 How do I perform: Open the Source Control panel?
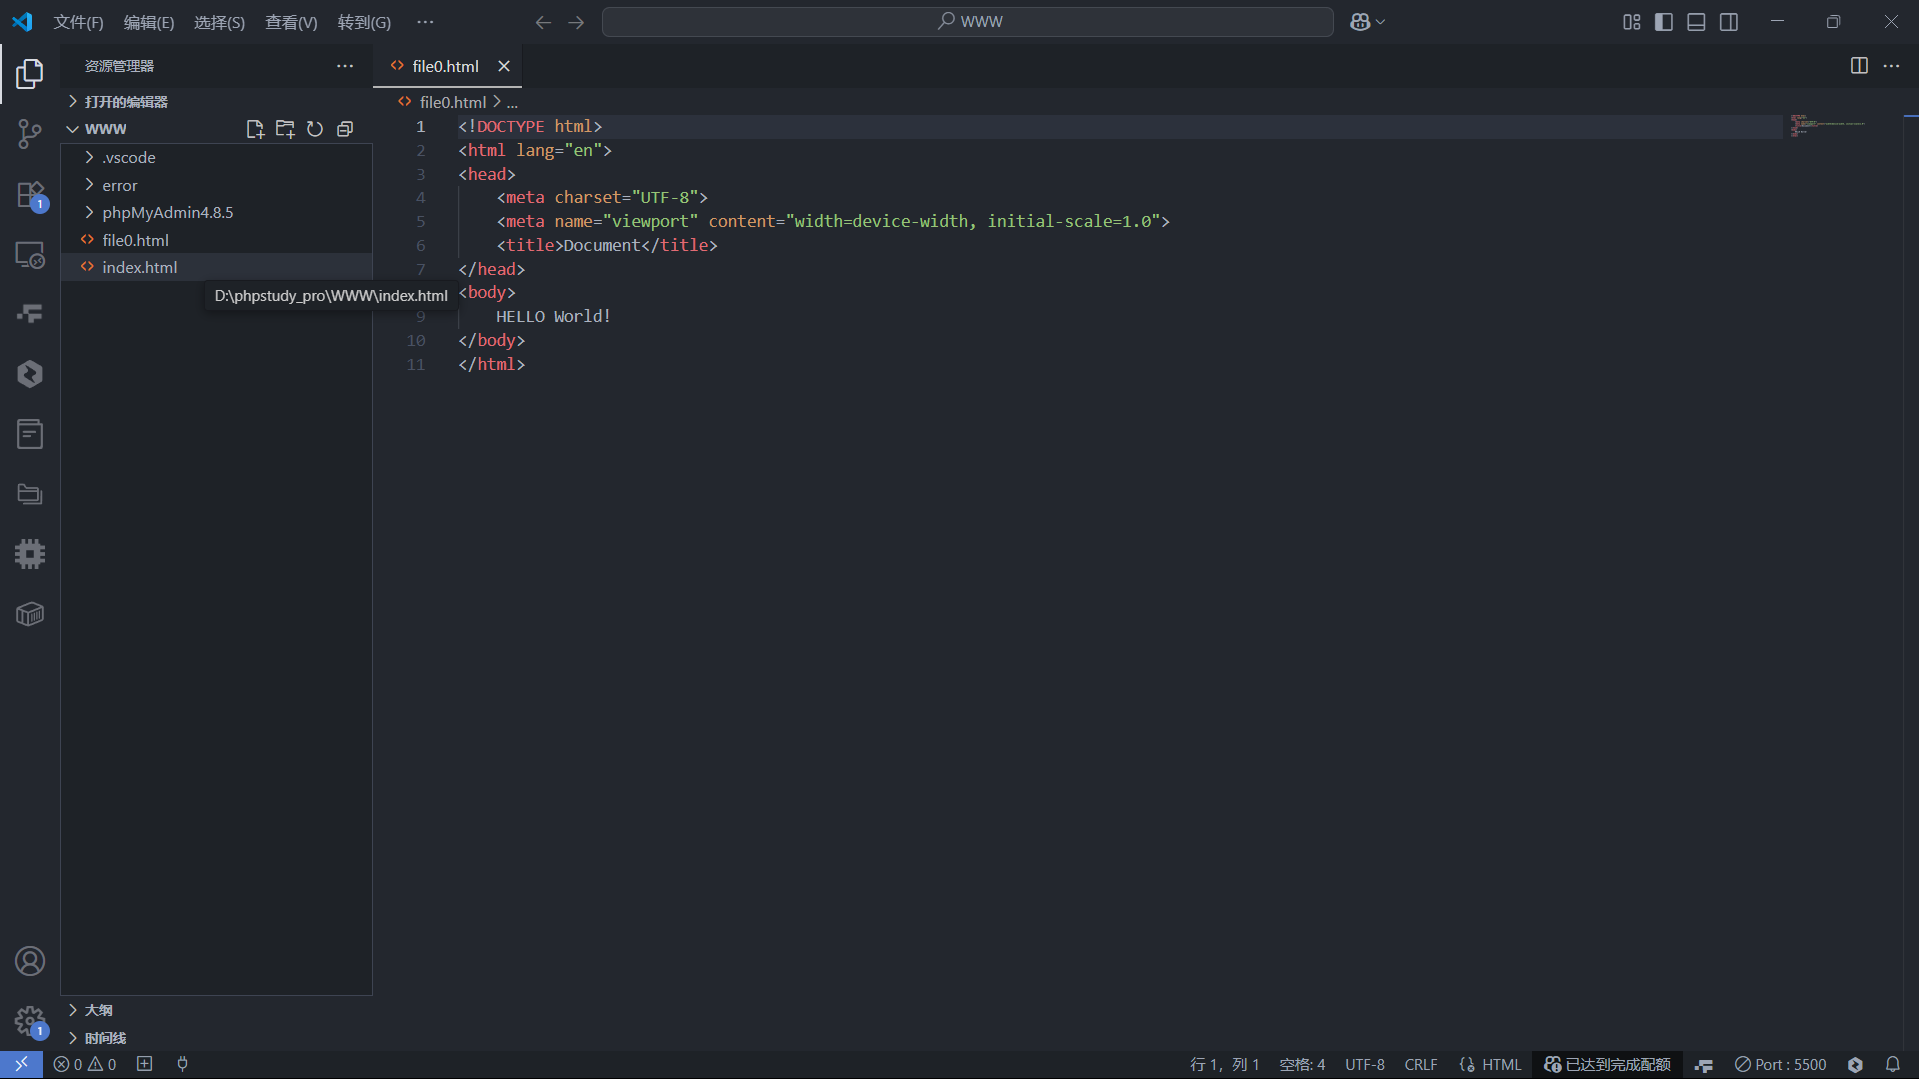point(30,134)
